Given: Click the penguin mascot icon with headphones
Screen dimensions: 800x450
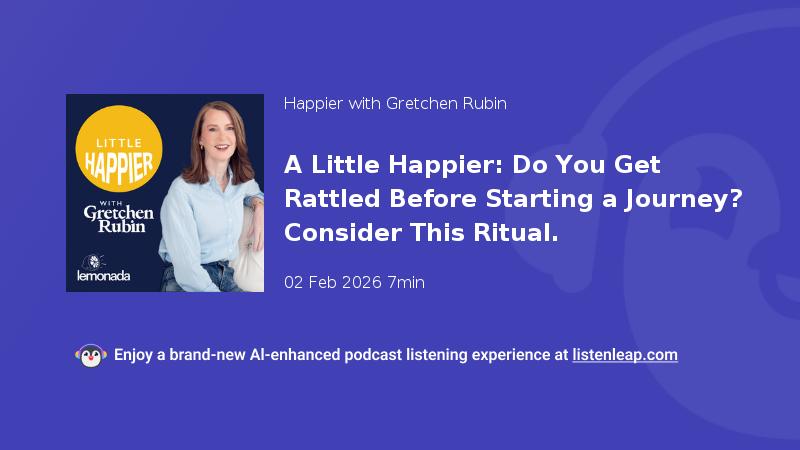Looking at the screenshot, I should pyautogui.click(x=91, y=356).
